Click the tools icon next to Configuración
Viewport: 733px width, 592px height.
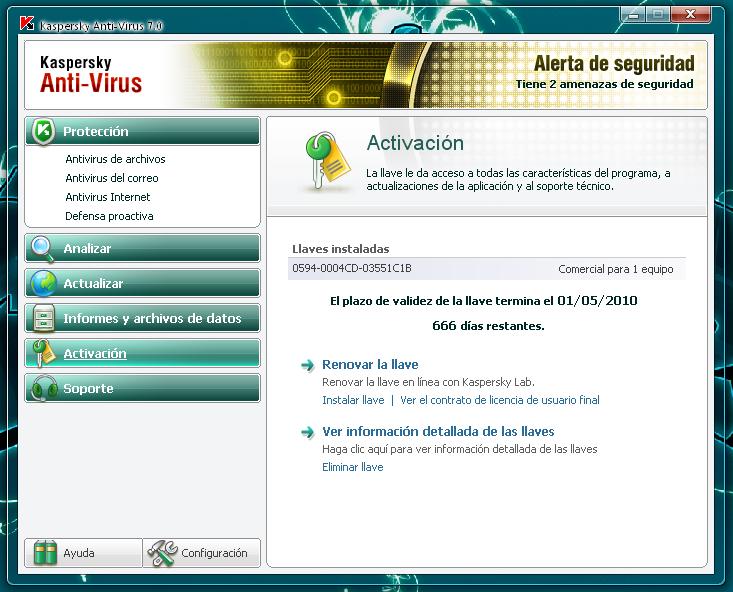162,553
